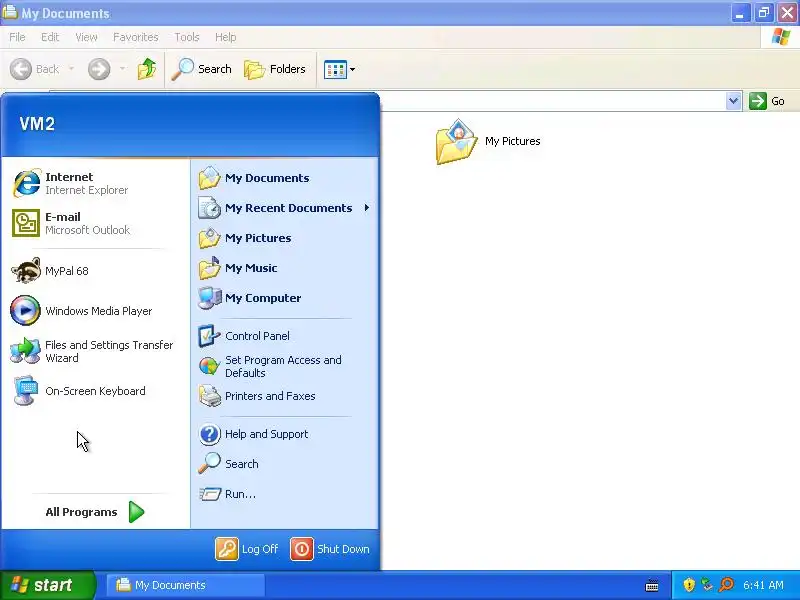
Task: Launch On-Screen Keyboard
Action: [x=95, y=391]
